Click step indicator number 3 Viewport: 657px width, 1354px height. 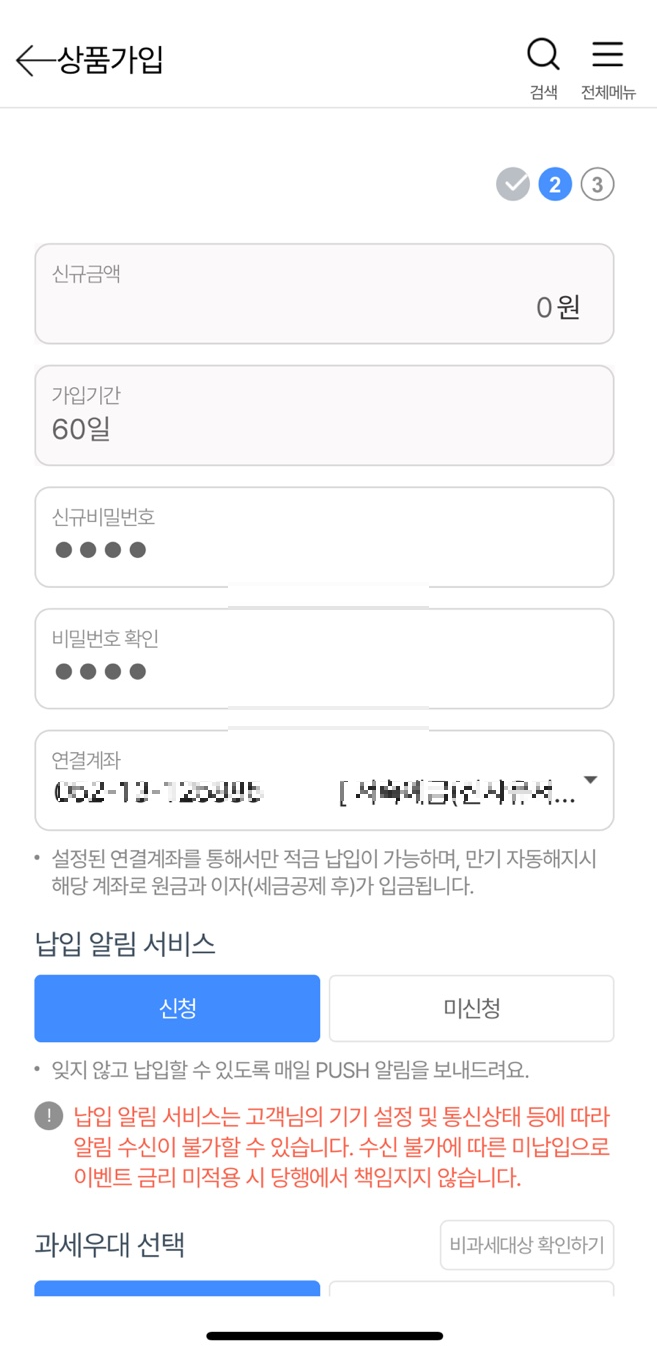click(597, 184)
